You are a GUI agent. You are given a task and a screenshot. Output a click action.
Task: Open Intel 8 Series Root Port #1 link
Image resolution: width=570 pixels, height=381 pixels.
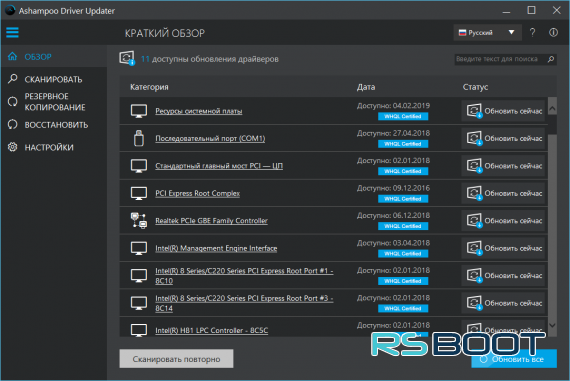pos(244,276)
